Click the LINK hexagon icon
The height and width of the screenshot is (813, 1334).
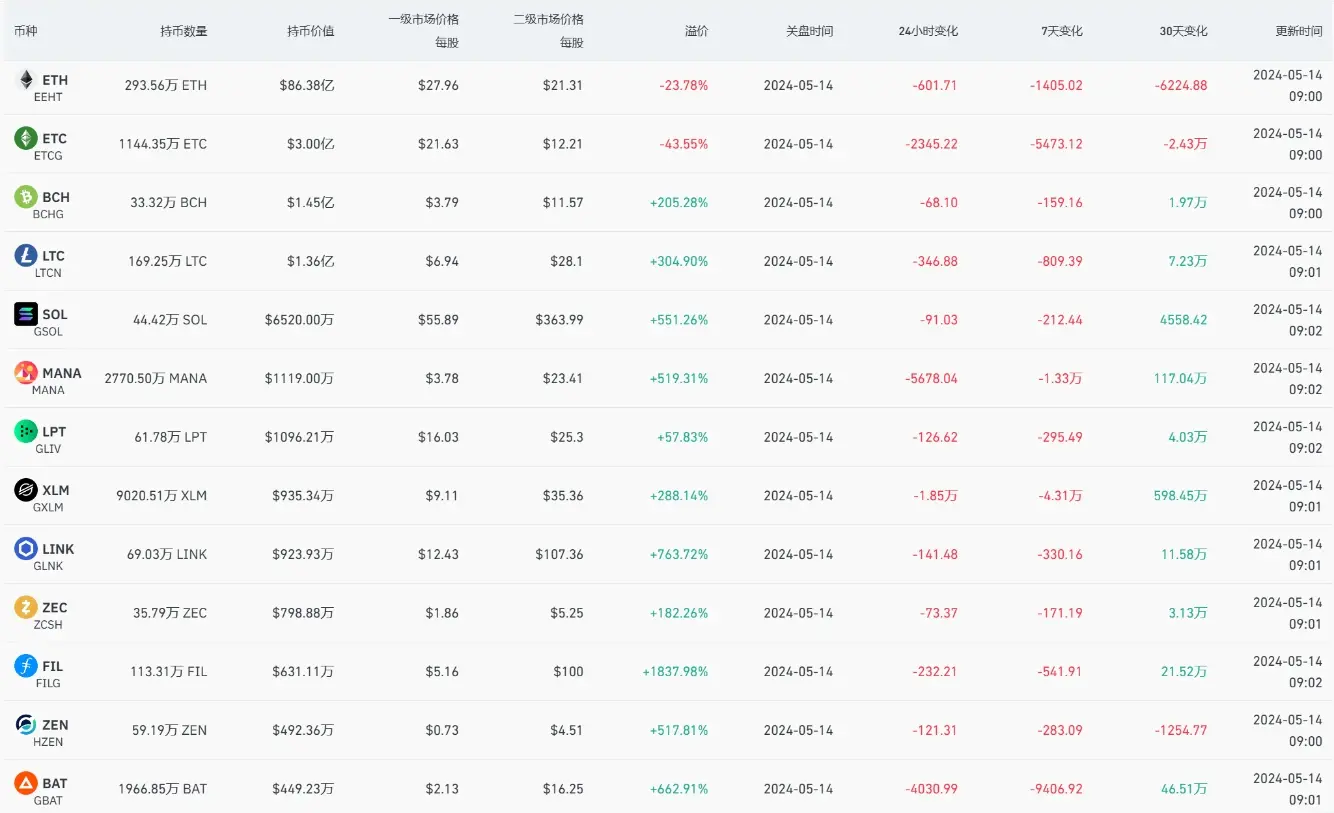(26, 549)
